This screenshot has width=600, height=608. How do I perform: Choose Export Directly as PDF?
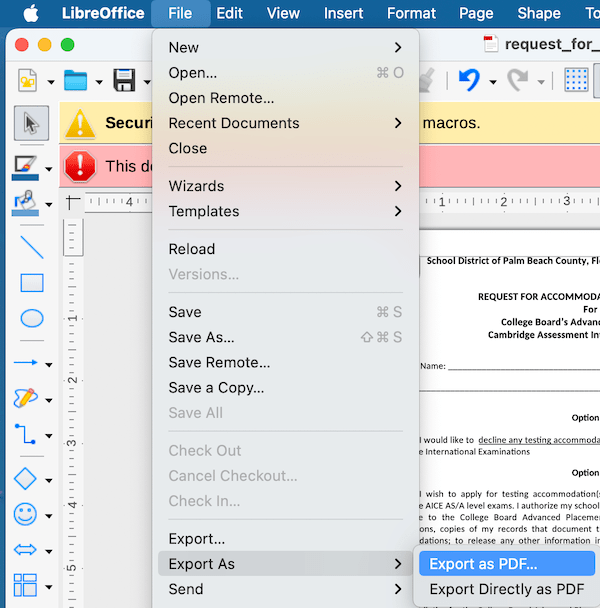click(507, 589)
